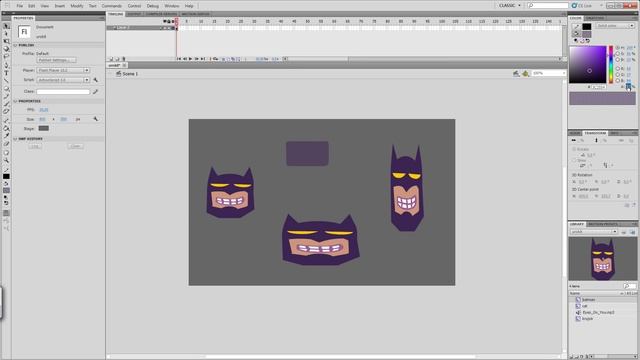Select the S saturation radio button
Image resolution: width=640 pixels, height=360 pixels.
pyautogui.click(x=618, y=53)
